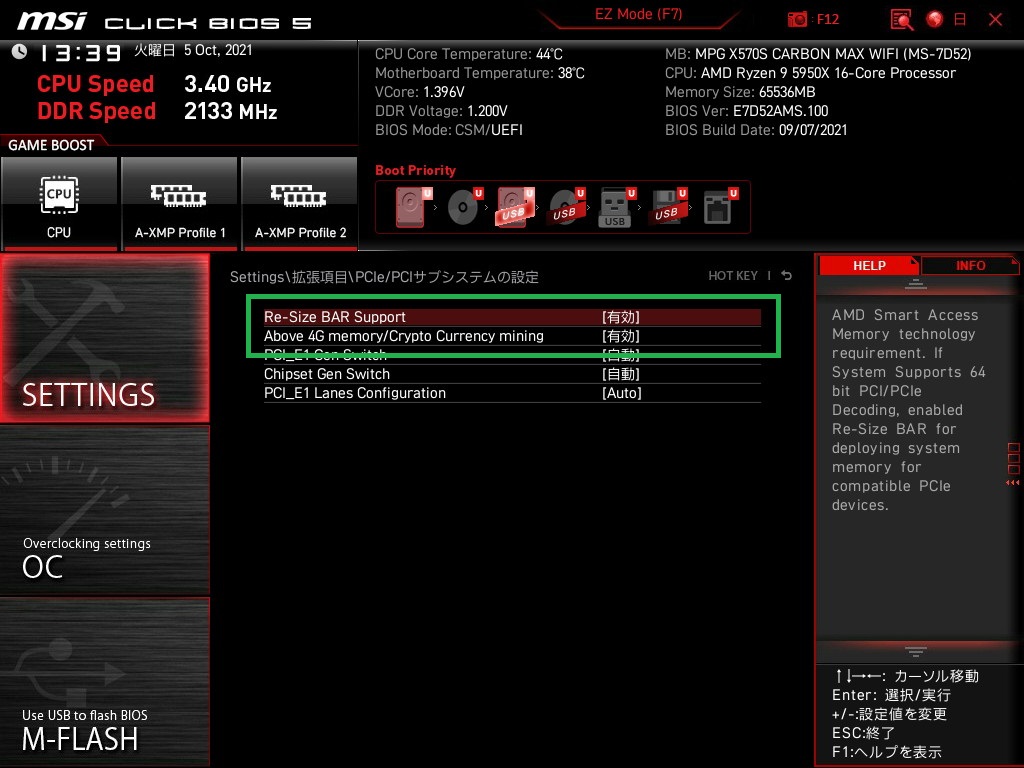Click the Memory Size 65536MB text
This screenshot has height=768, width=1024.
coord(740,92)
